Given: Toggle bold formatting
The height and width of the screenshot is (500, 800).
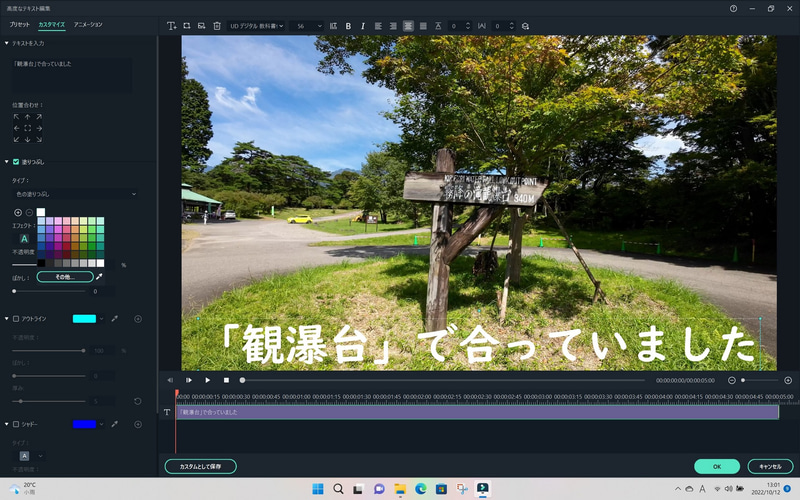Looking at the screenshot, I should (348, 26).
